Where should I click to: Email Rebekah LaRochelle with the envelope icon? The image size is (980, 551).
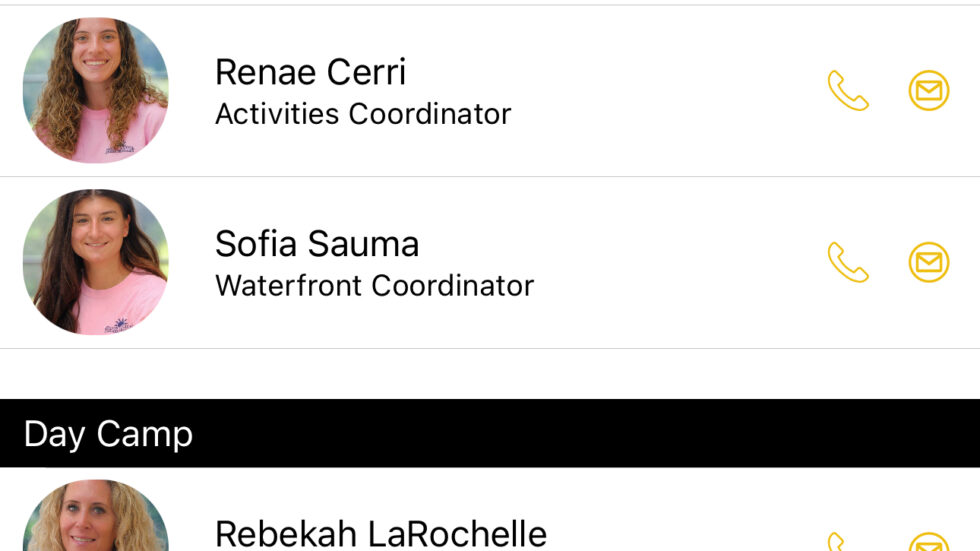click(929, 542)
